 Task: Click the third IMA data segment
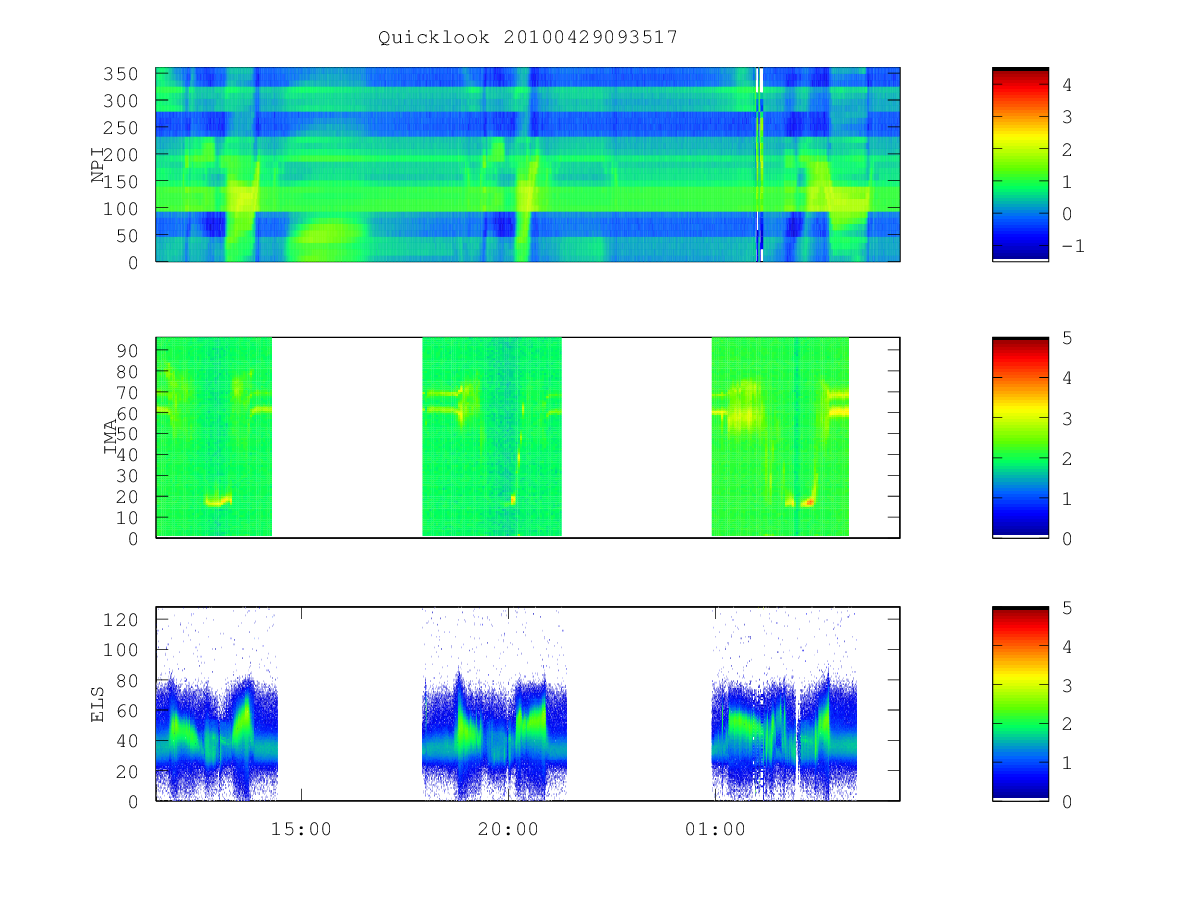pyautogui.click(x=780, y=437)
